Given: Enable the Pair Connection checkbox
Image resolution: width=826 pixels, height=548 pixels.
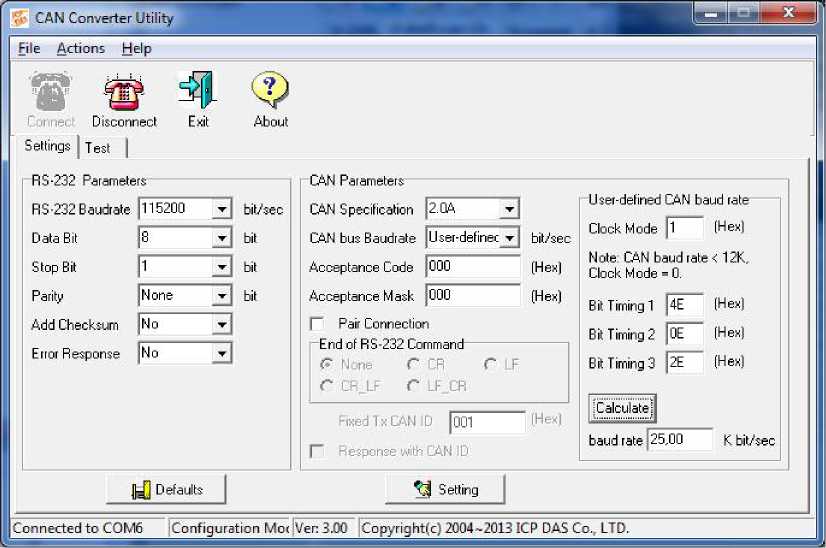Looking at the screenshot, I should (317, 325).
